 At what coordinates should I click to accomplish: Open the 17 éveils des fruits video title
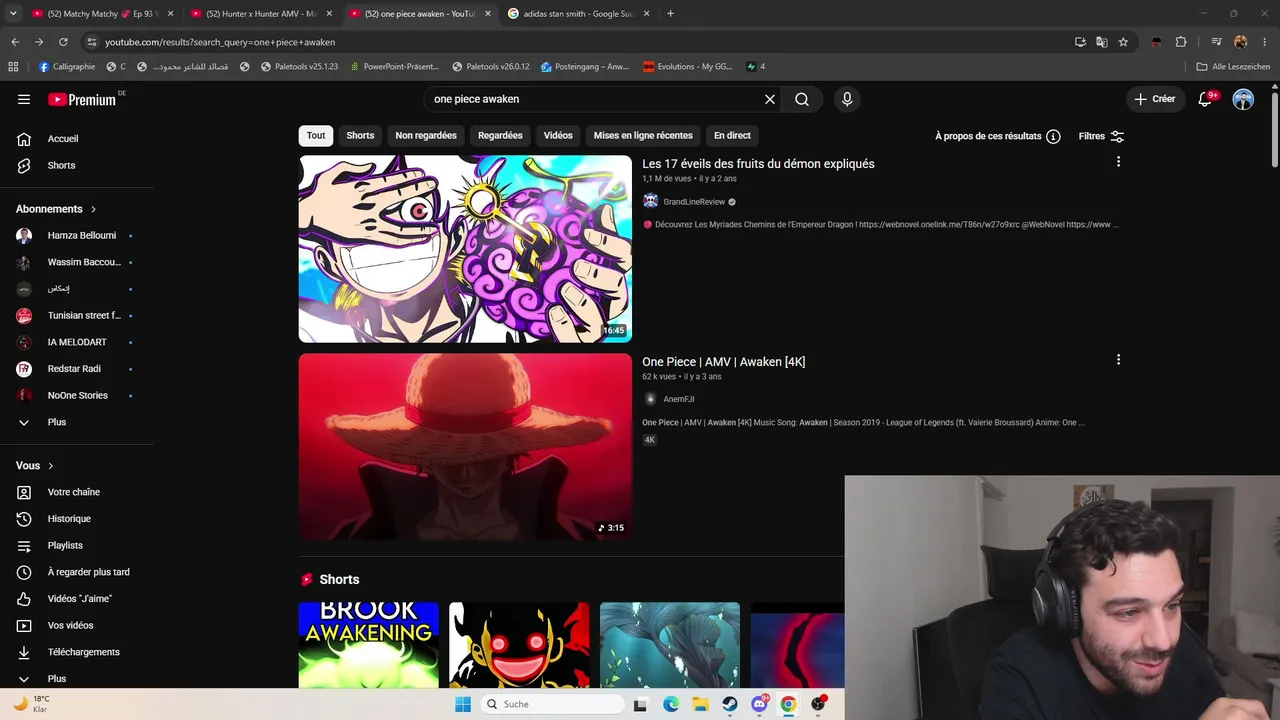click(758, 164)
